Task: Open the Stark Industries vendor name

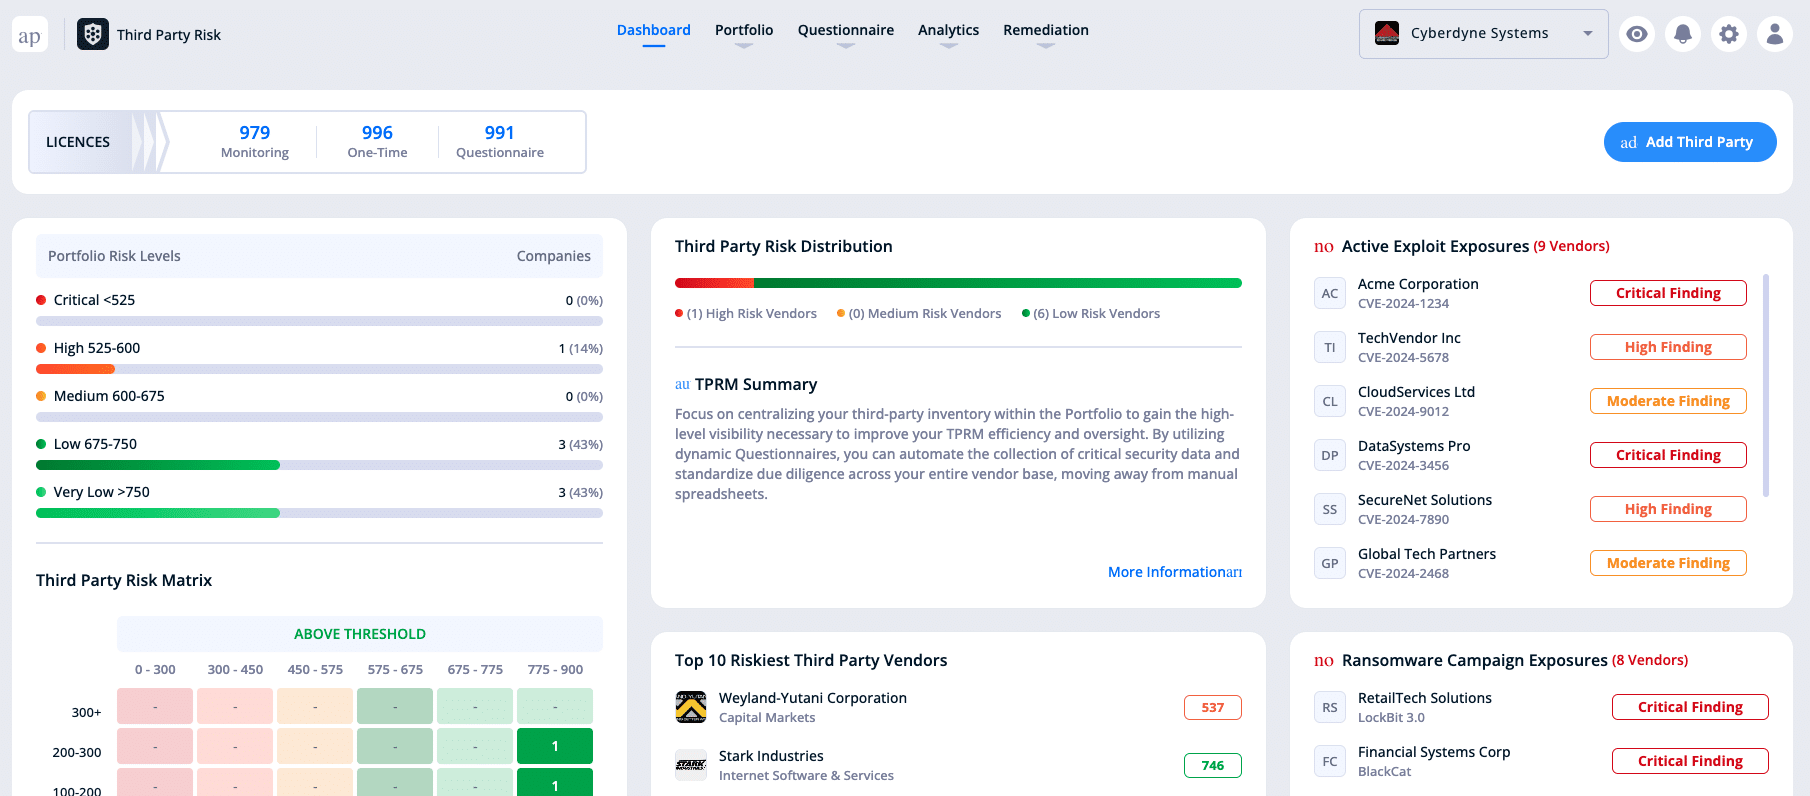Action: tap(771, 756)
